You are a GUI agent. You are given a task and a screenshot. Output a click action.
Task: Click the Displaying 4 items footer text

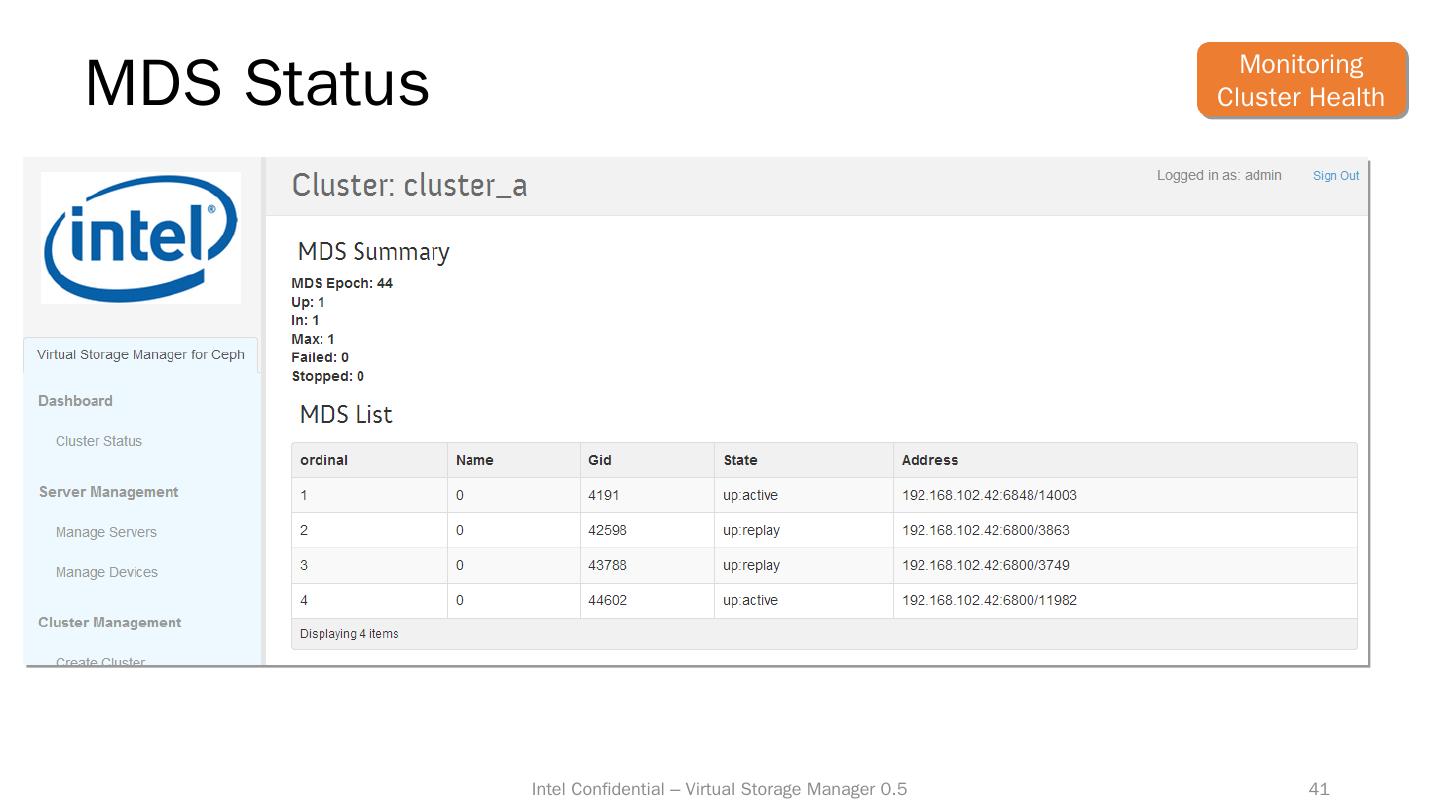[x=349, y=633]
